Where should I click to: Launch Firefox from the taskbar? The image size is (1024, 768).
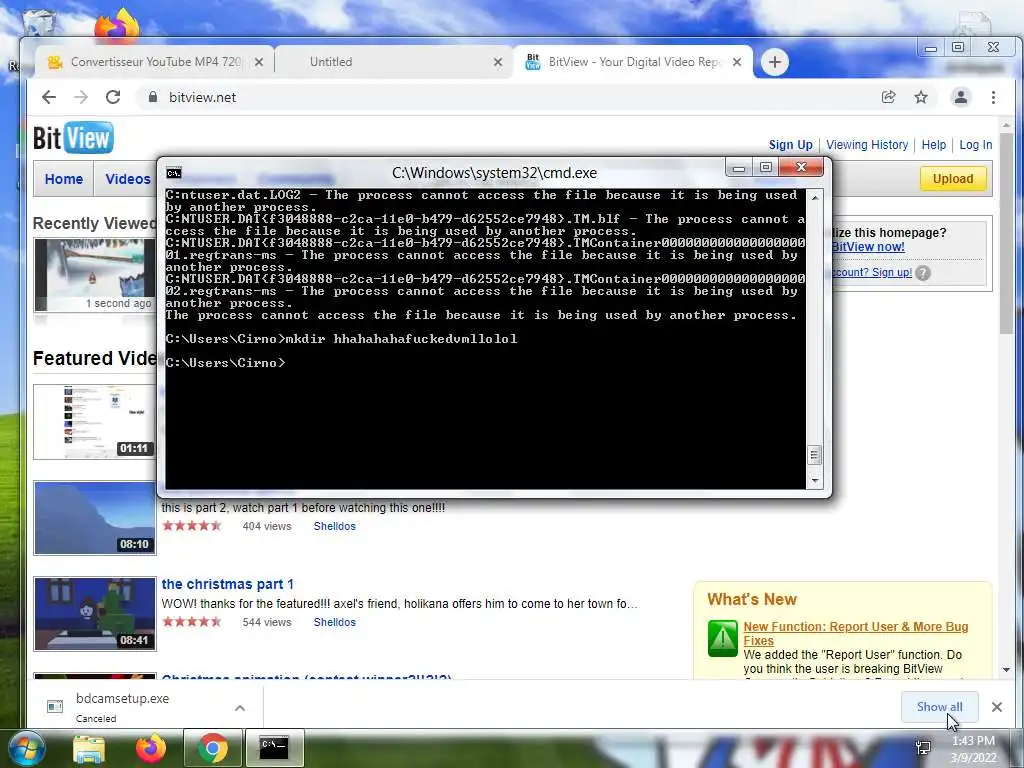(x=150, y=748)
